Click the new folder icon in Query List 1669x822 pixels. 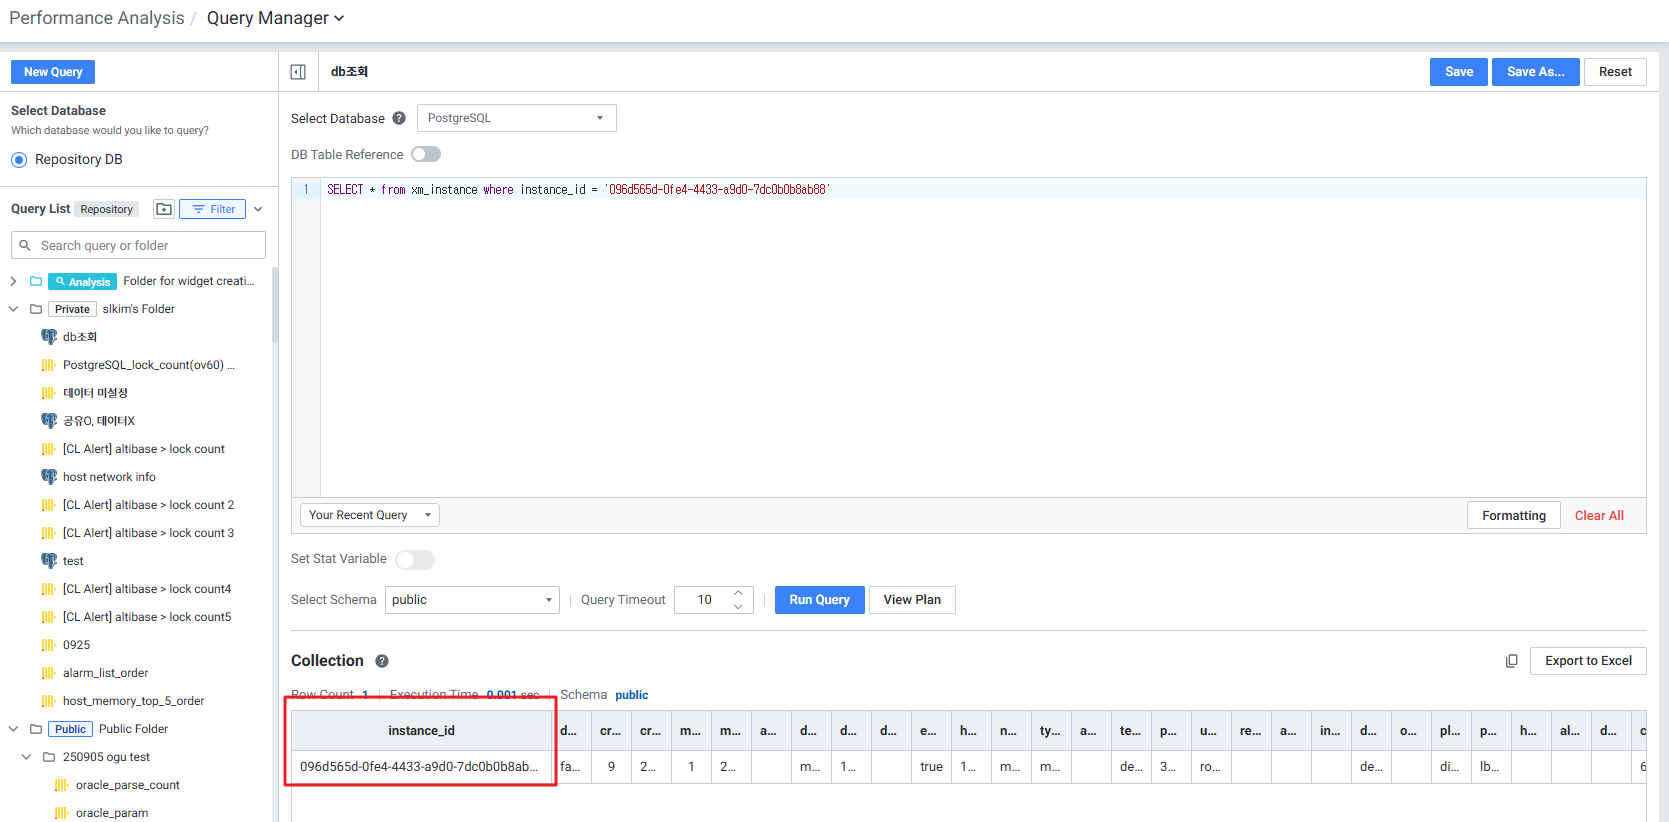tap(164, 209)
